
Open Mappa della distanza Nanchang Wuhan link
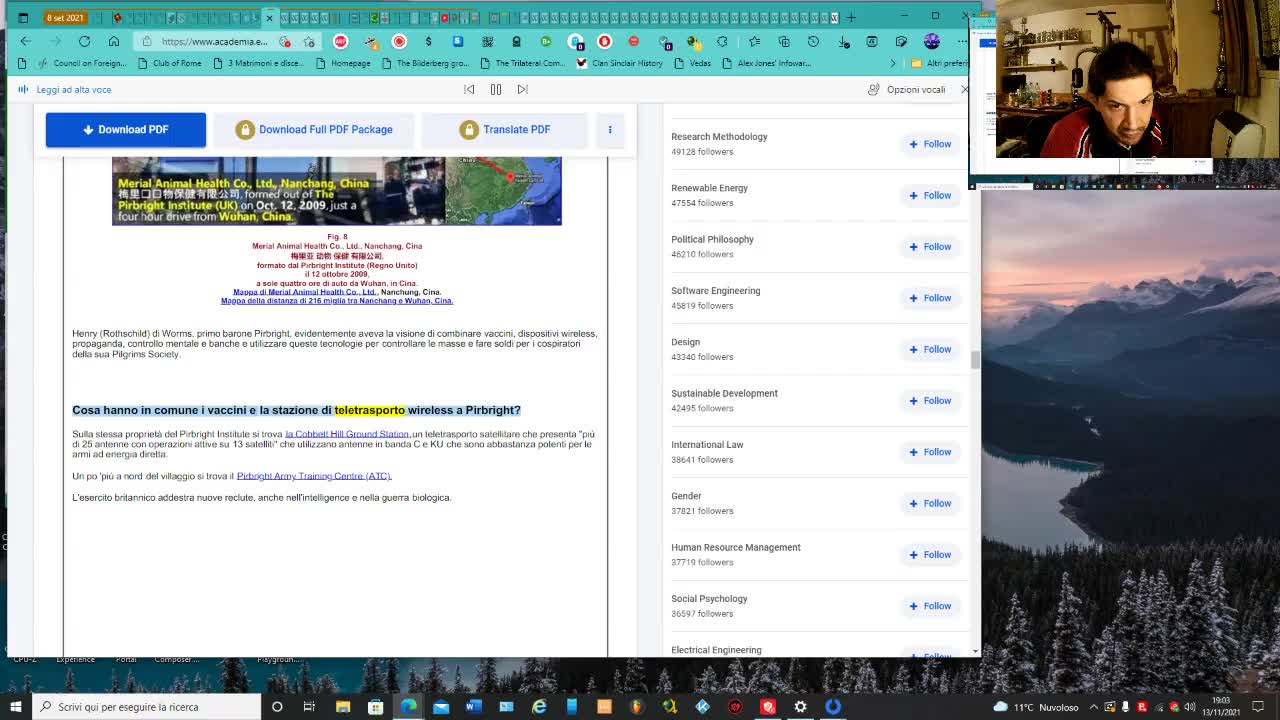(337, 301)
